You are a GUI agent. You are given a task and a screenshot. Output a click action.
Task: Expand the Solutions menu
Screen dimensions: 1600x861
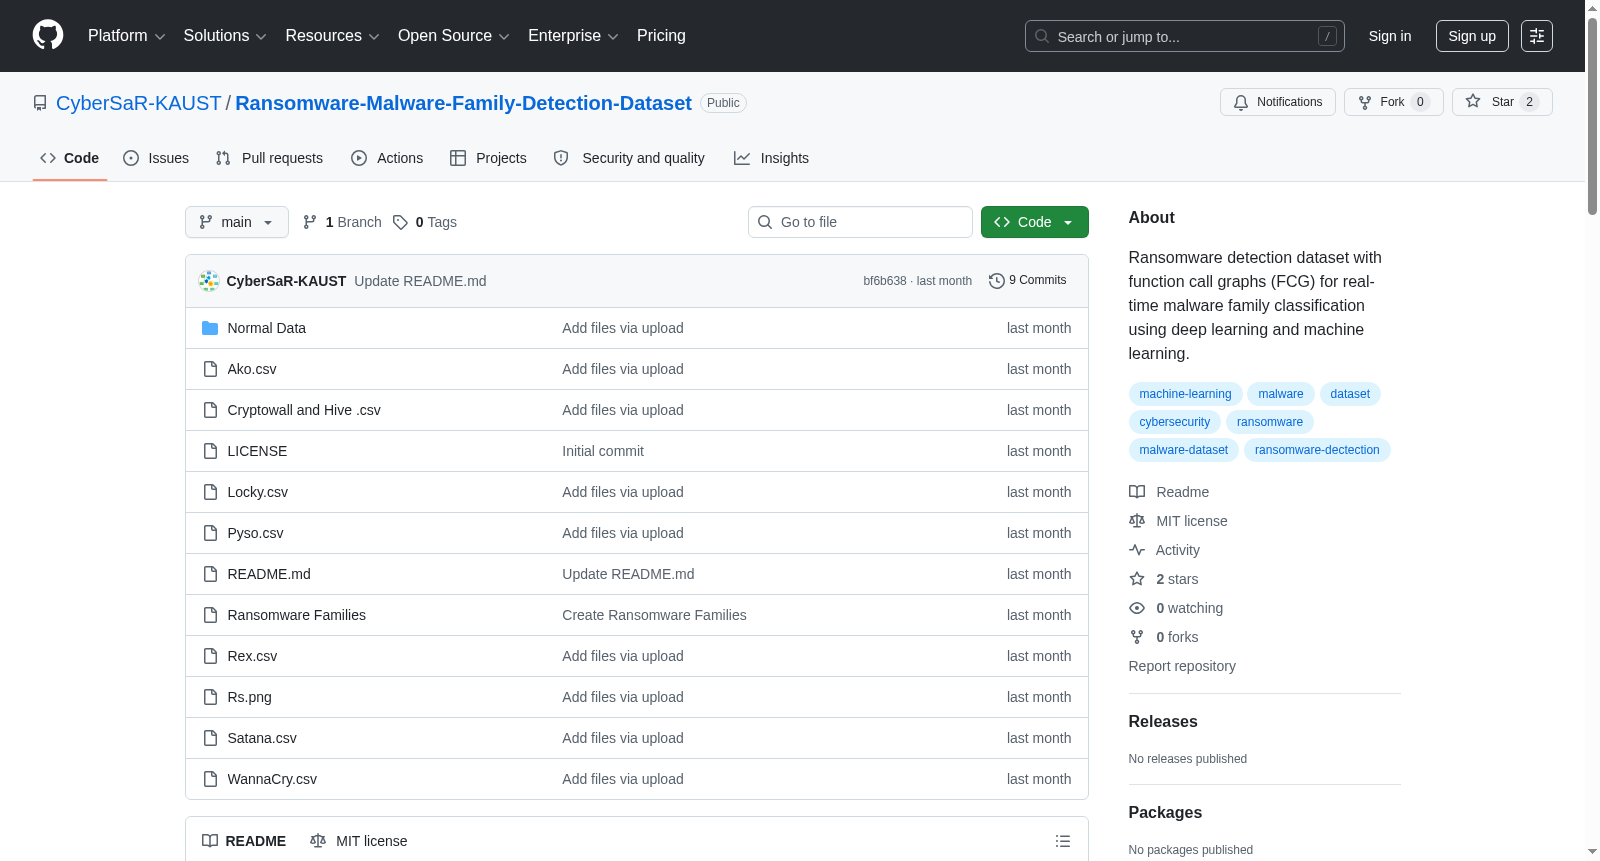point(225,36)
